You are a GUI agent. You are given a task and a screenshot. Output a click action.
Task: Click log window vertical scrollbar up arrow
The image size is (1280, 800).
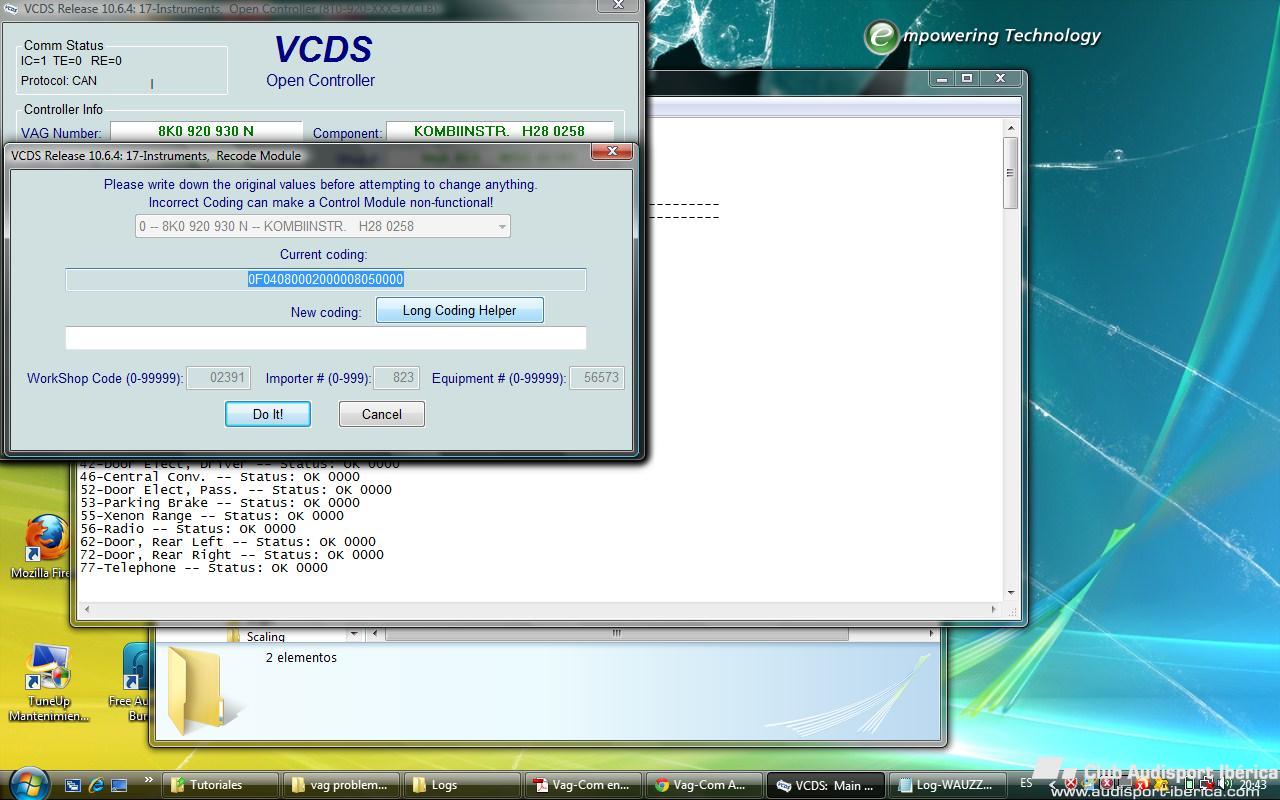[x=1011, y=128]
